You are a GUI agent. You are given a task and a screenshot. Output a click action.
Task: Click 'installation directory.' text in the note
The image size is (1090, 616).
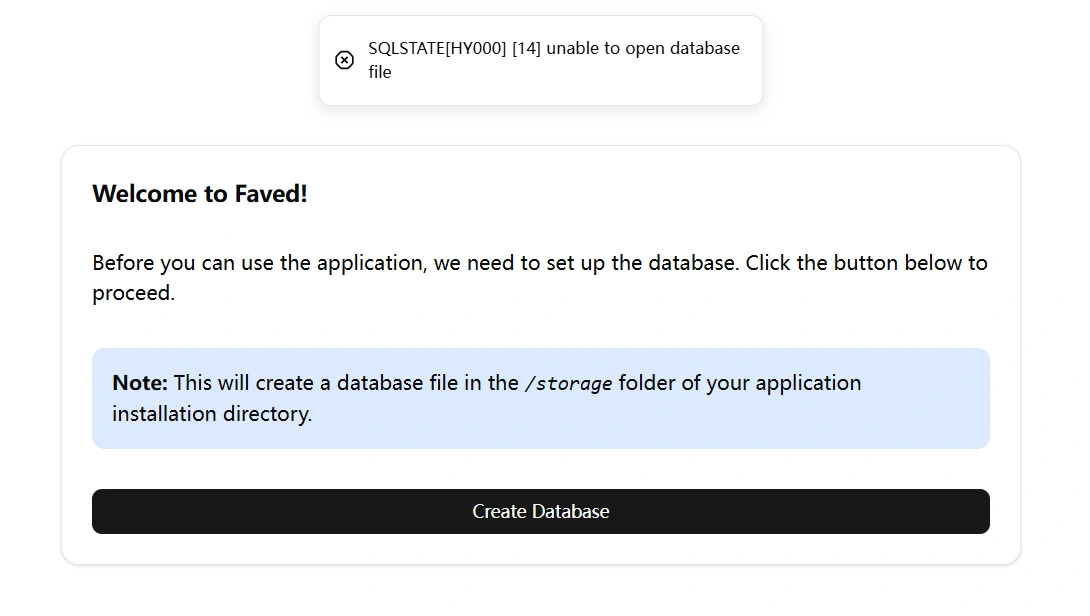click(x=212, y=414)
